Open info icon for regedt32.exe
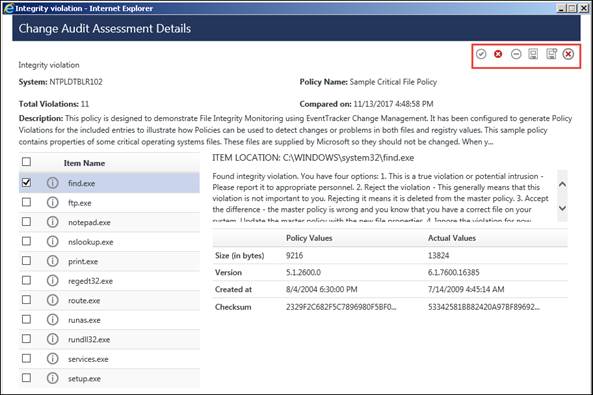The height and width of the screenshot is (395, 593). point(53,280)
